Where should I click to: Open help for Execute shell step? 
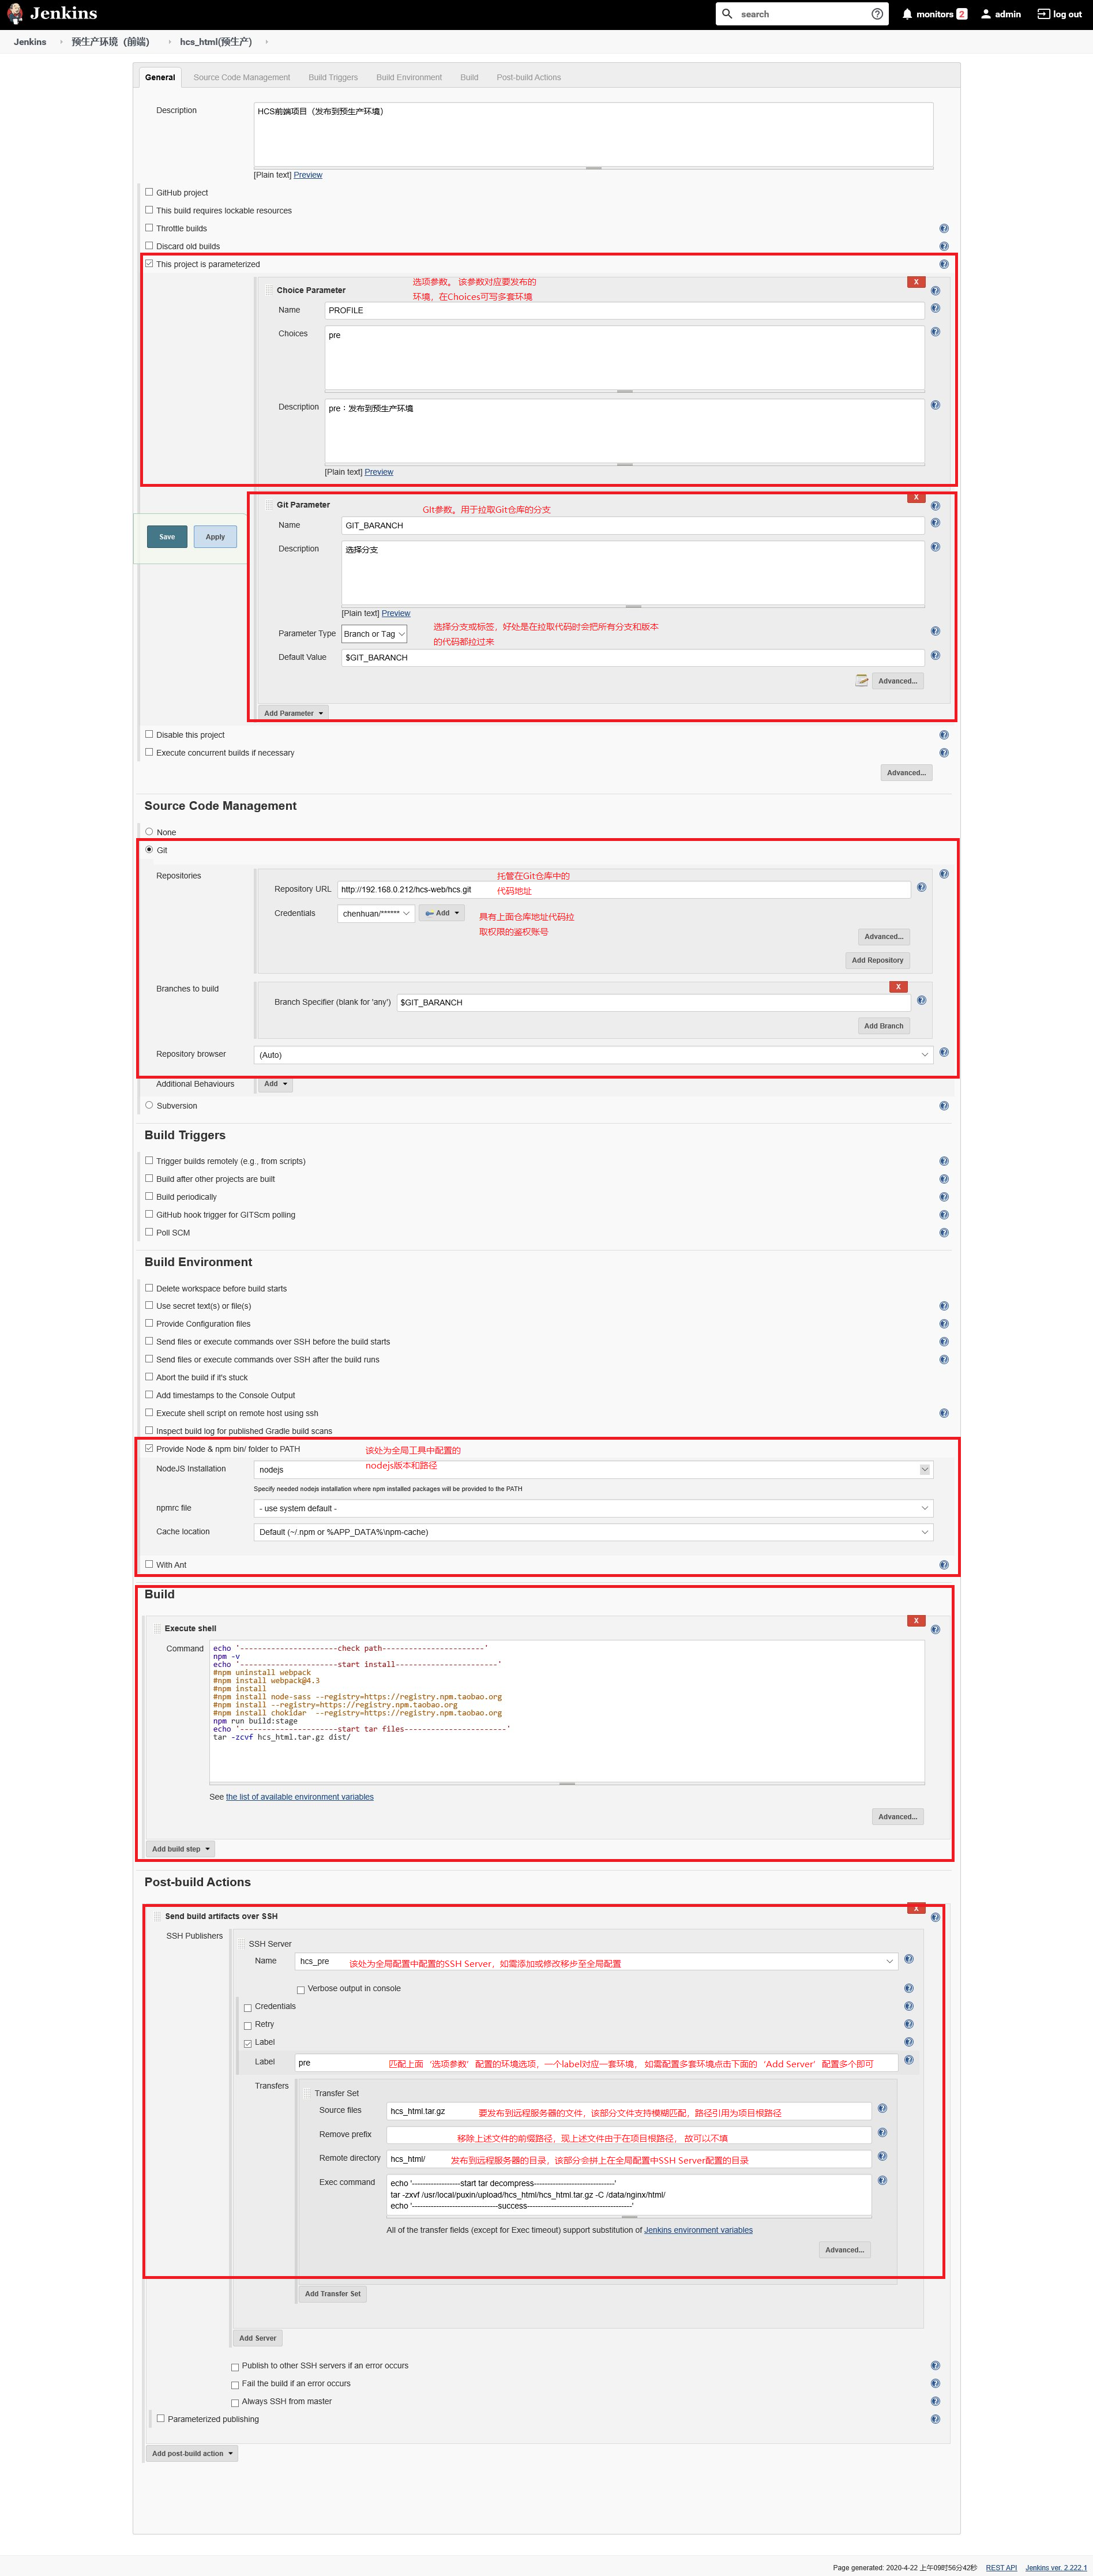(x=935, y=1630)
